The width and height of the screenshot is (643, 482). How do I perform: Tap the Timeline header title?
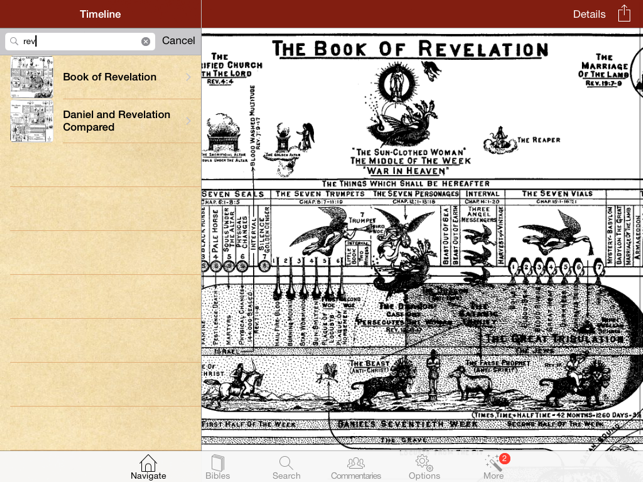pos(100,14)
